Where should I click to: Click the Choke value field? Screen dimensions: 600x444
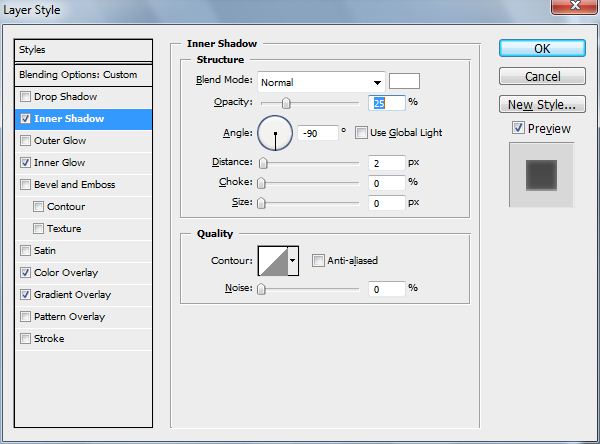pyautogui.click(x=386, y=183)
